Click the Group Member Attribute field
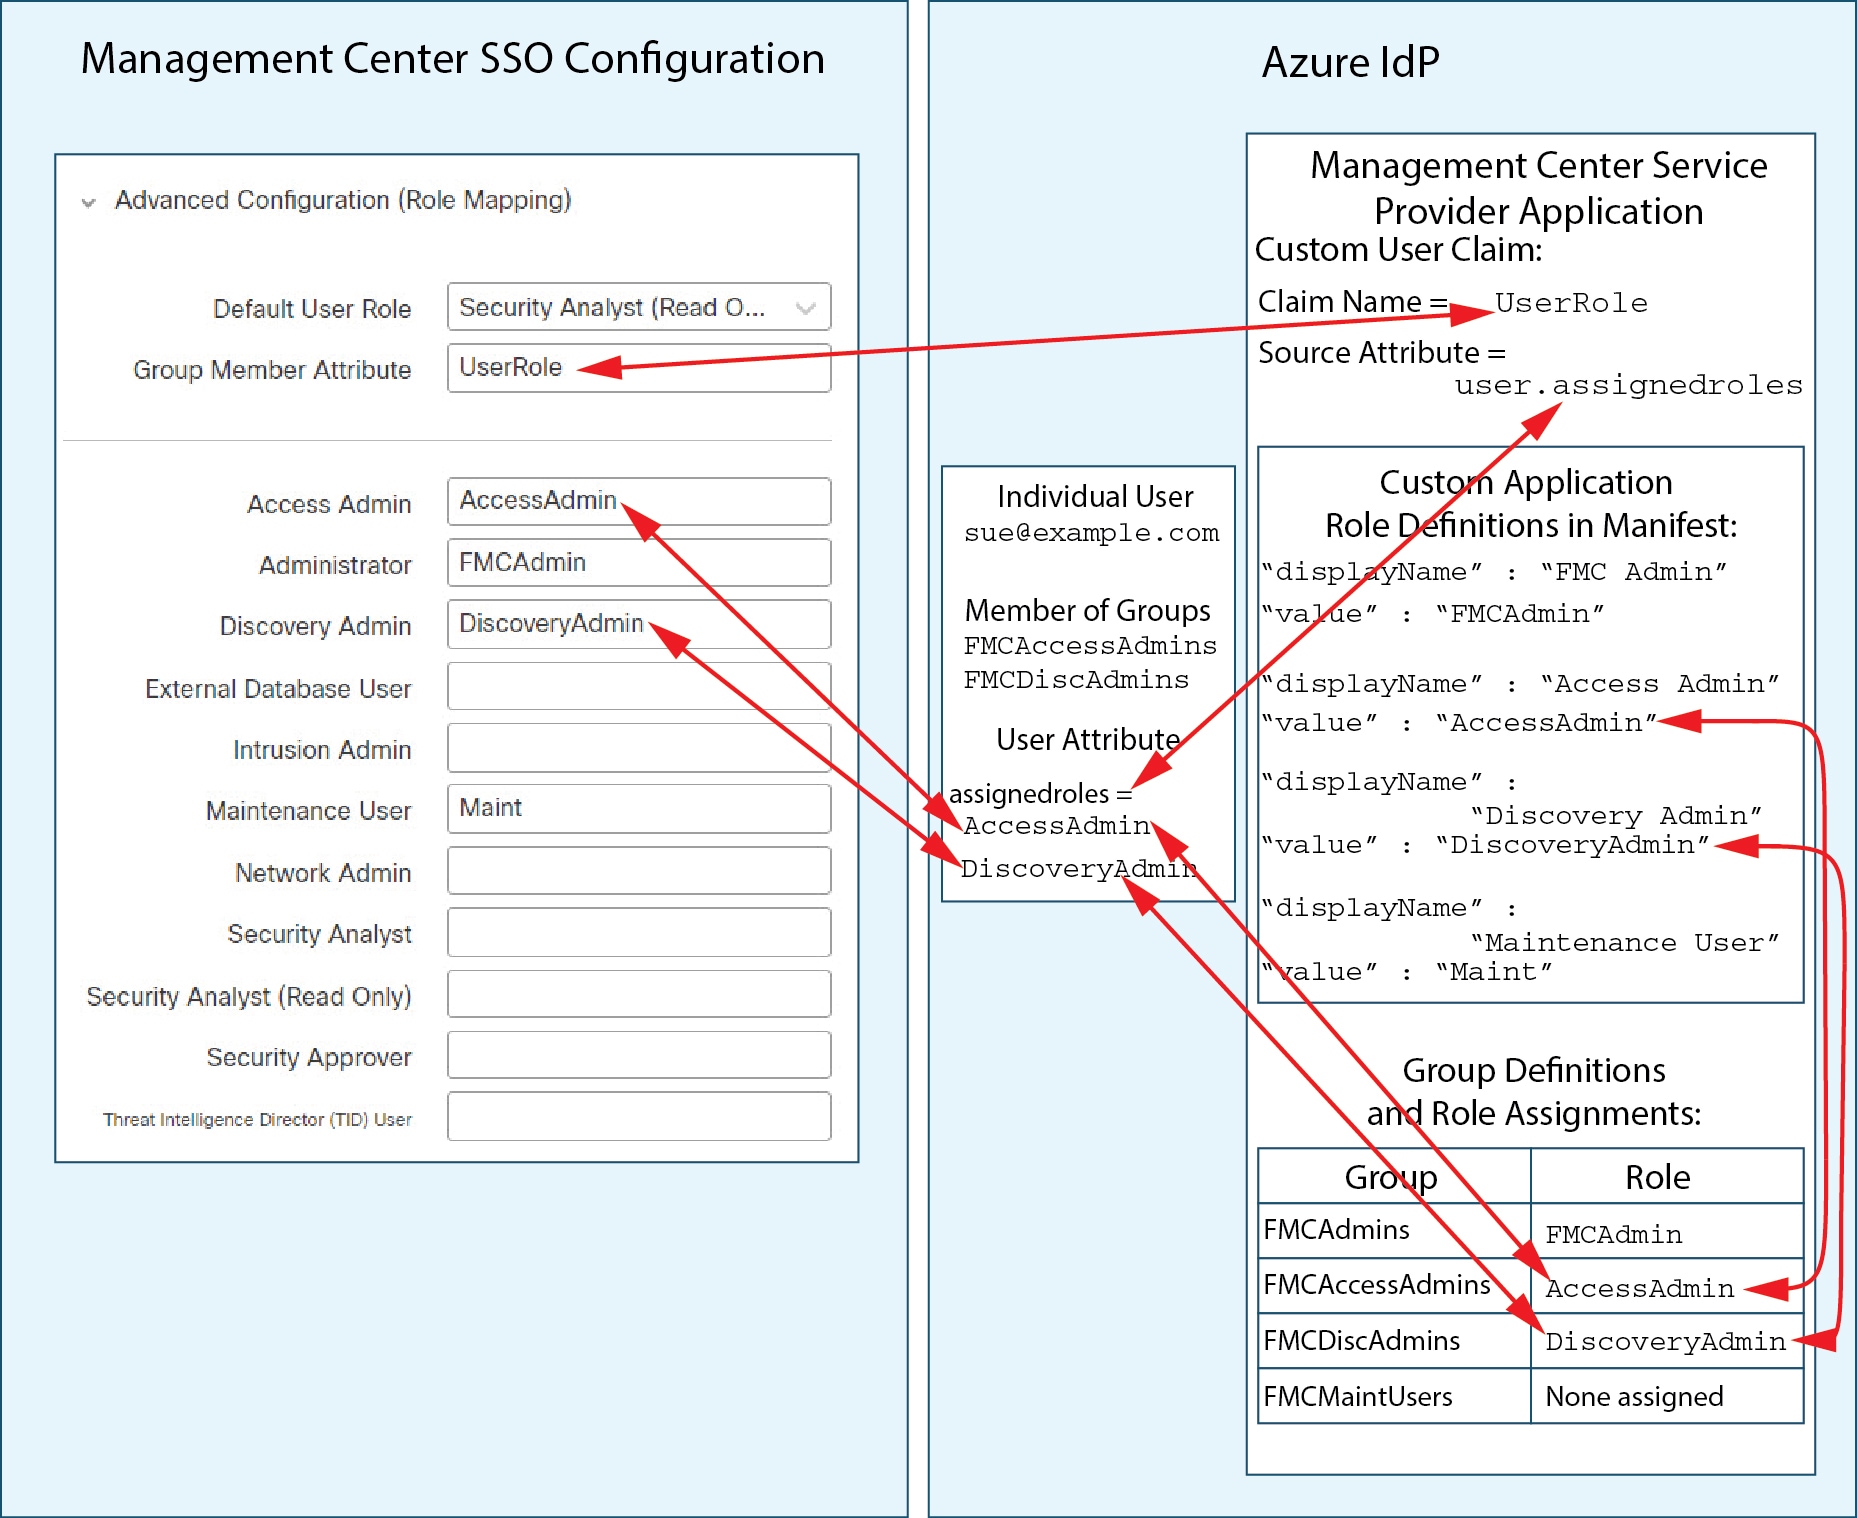The image size is (1857, 1518). 639,367
